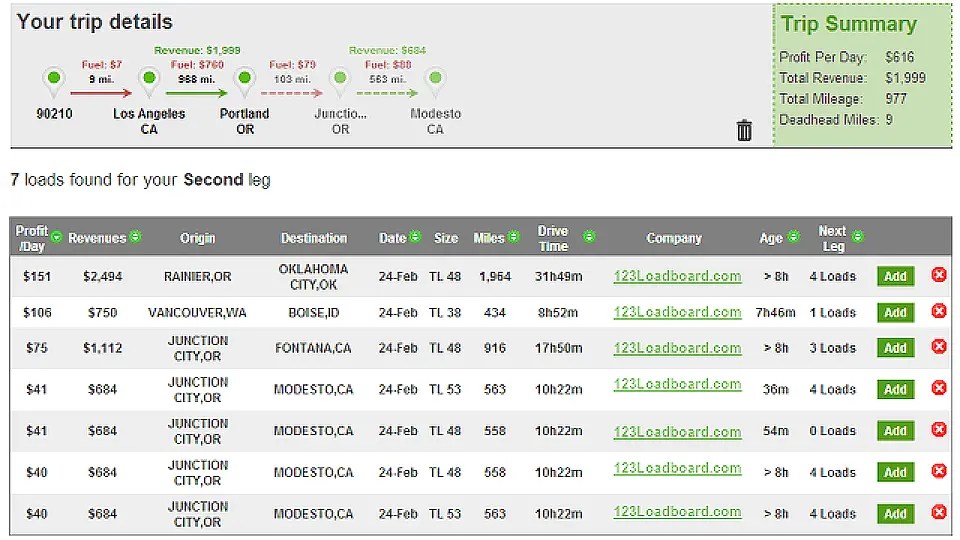The width and height of the screenshot is (960, 540).
Task: Sort loads by Next Leg
Action: pos(858,236)
